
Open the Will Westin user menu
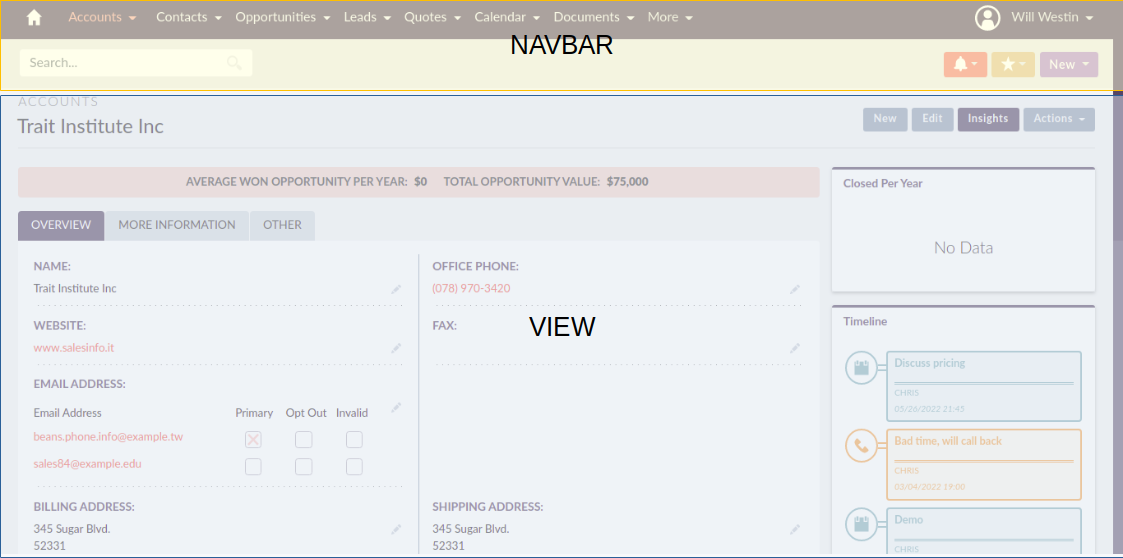point(1051,17)
